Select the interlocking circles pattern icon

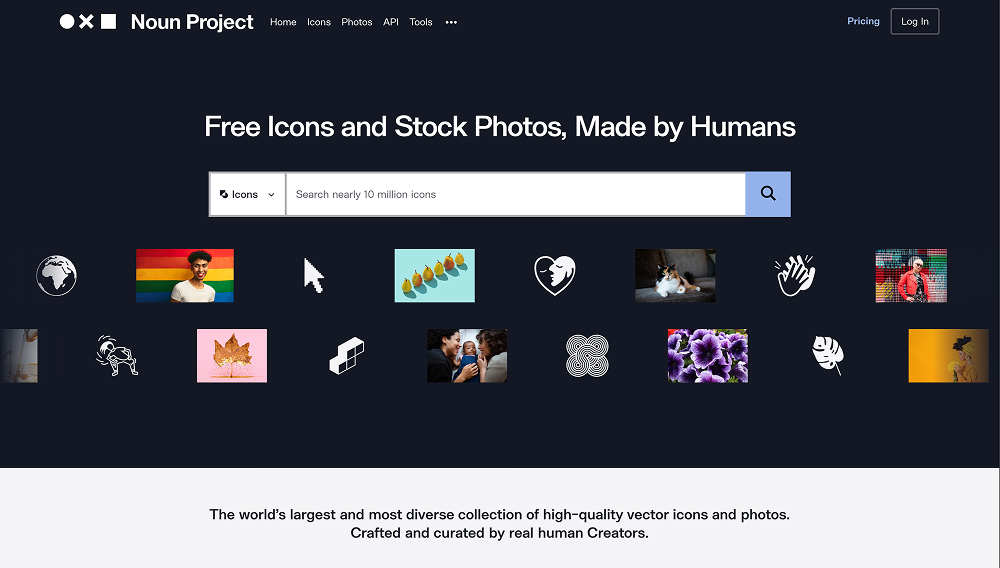tap(587, 356)
